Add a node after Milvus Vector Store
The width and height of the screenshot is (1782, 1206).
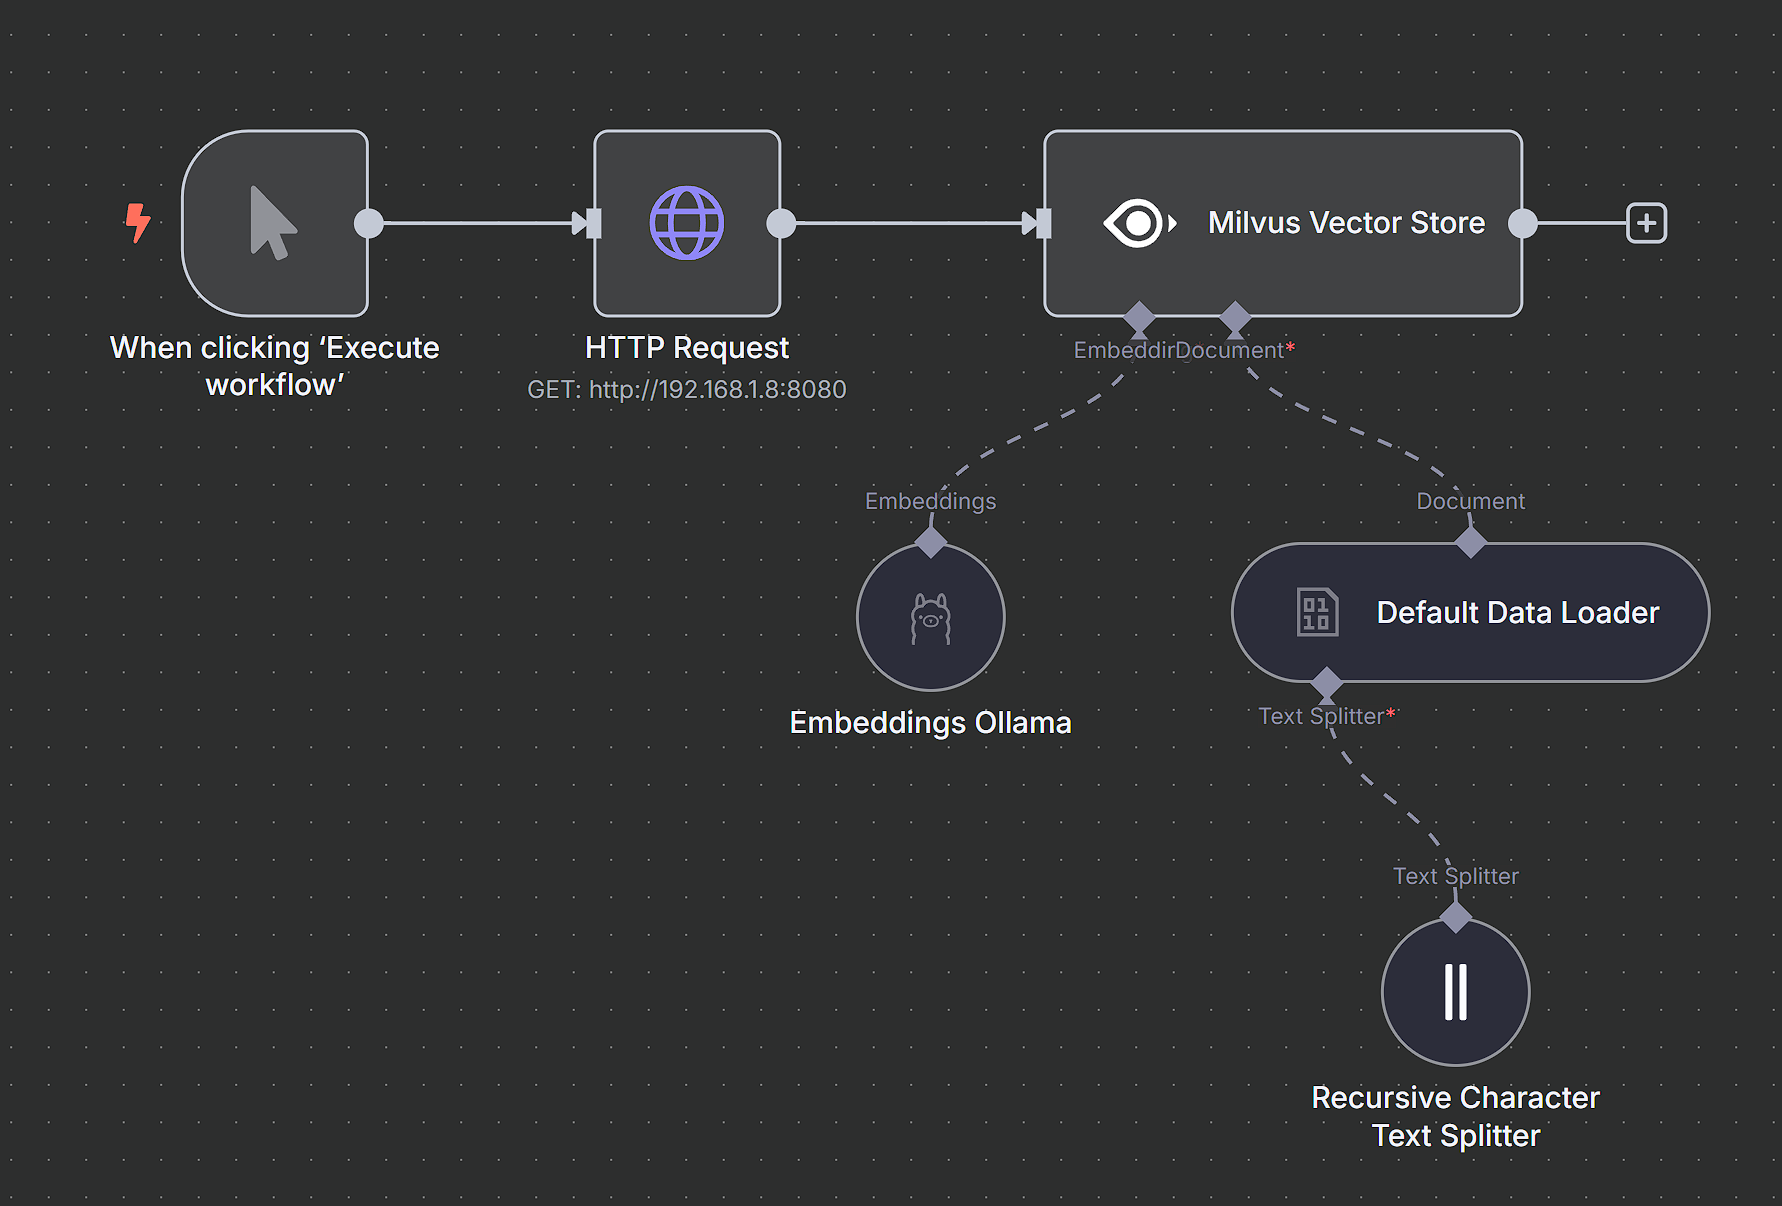click(x=1646, y=223)
